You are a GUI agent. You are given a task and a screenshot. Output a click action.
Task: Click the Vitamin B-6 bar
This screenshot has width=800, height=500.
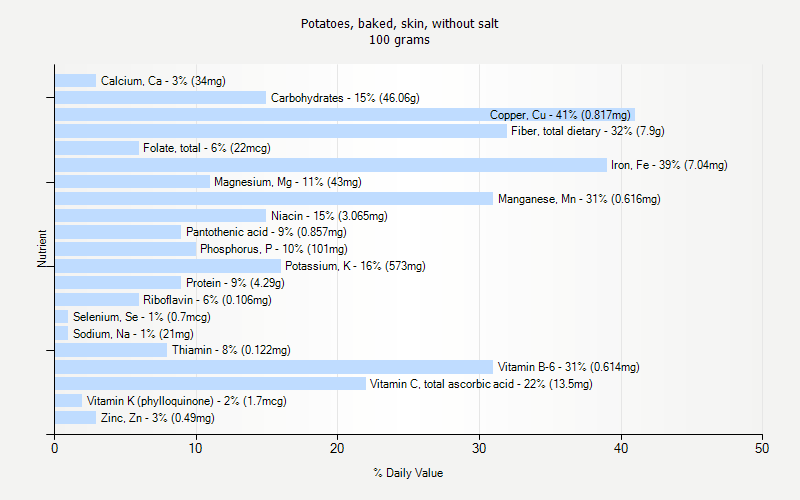pos(274,367)
